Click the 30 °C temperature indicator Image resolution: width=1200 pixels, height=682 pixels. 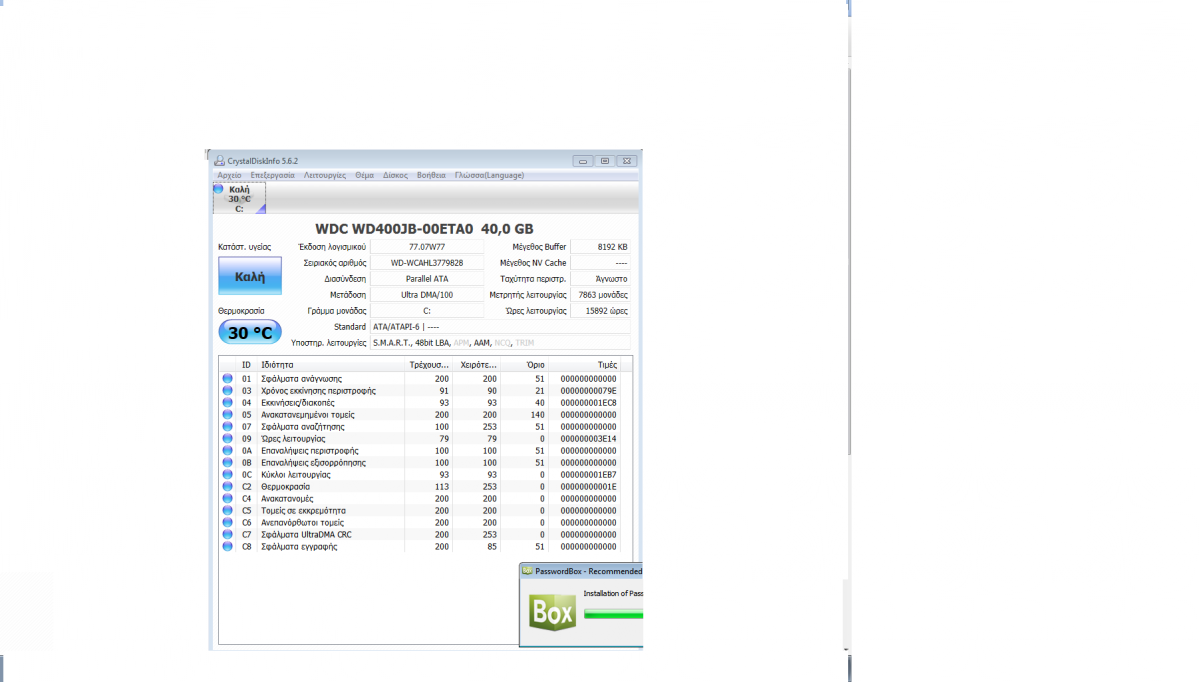coord(250,332)
